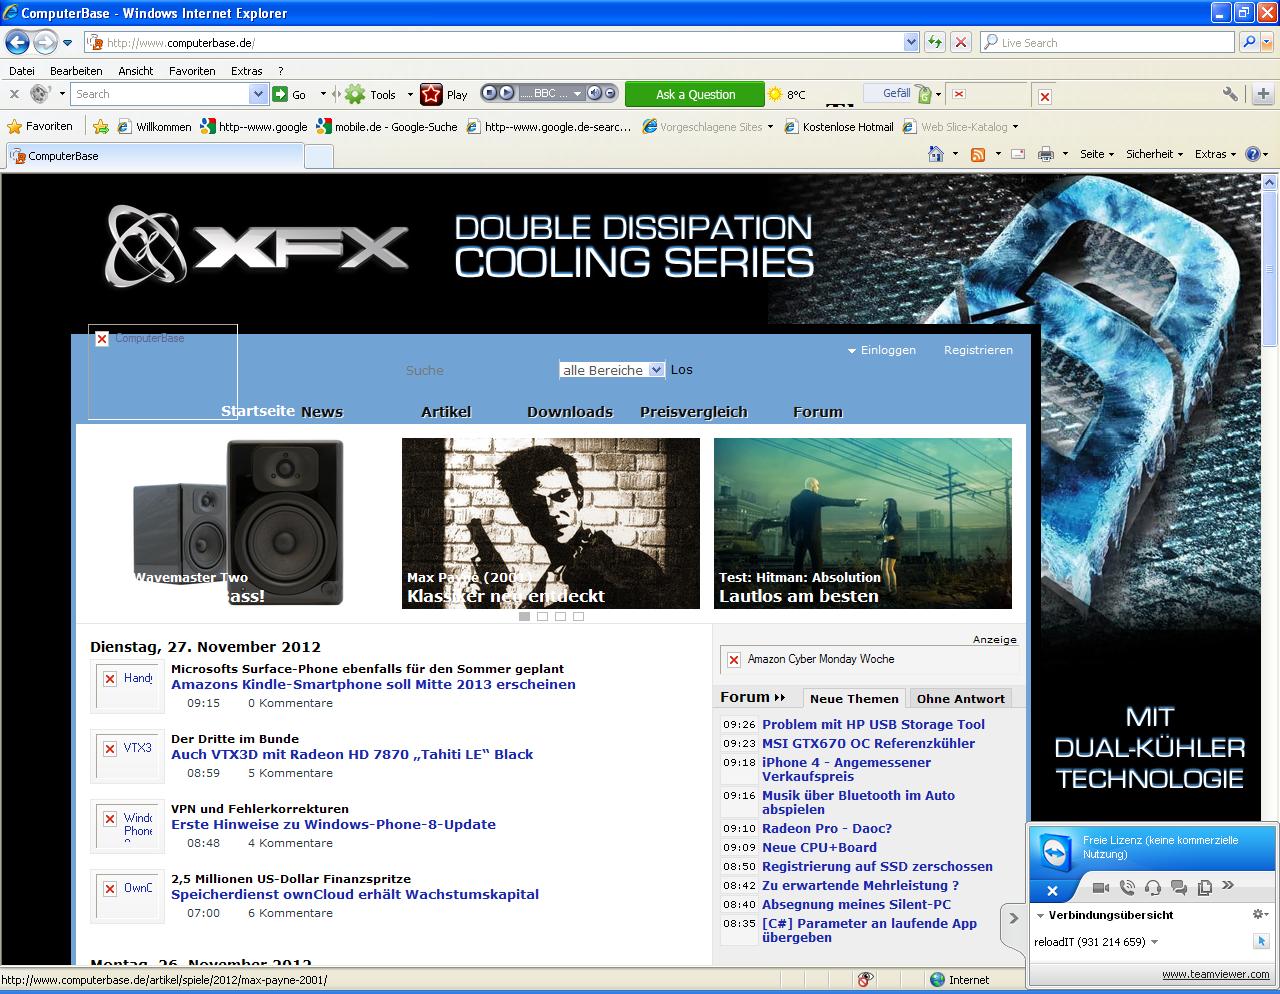
Task: Select the first carousel indicator dot
Action: [x=524, y=616]
